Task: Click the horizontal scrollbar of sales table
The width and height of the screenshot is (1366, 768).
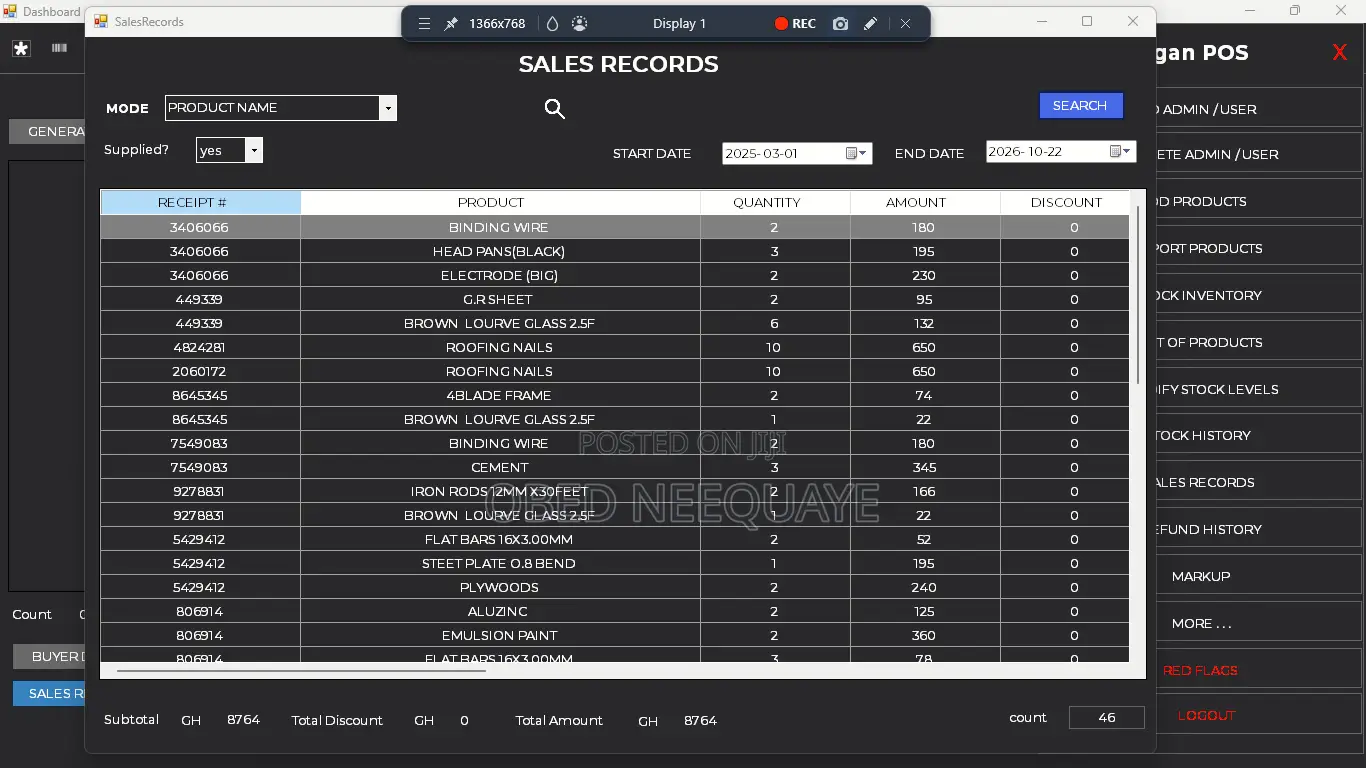Action: (x=300, y=671)
